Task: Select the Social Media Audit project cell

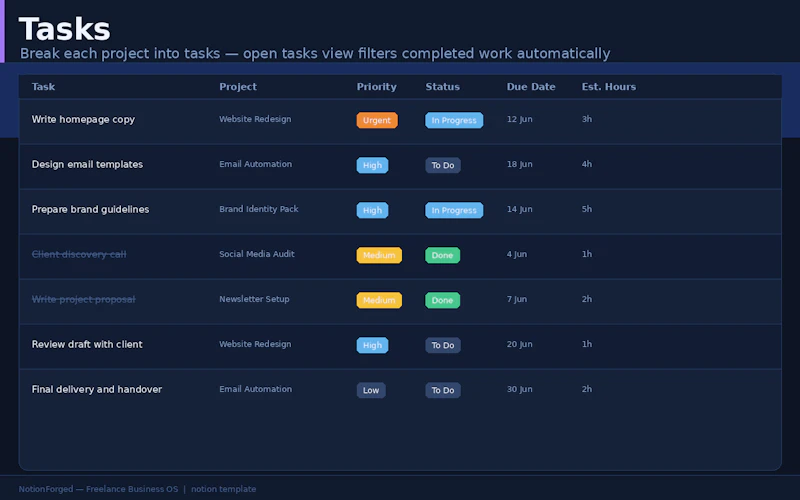Action: click(x=257, y=254)
